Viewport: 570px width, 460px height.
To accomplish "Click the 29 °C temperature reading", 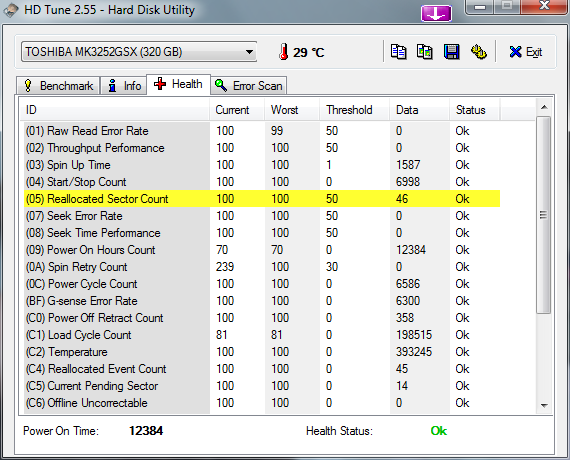I will point(308,53).
